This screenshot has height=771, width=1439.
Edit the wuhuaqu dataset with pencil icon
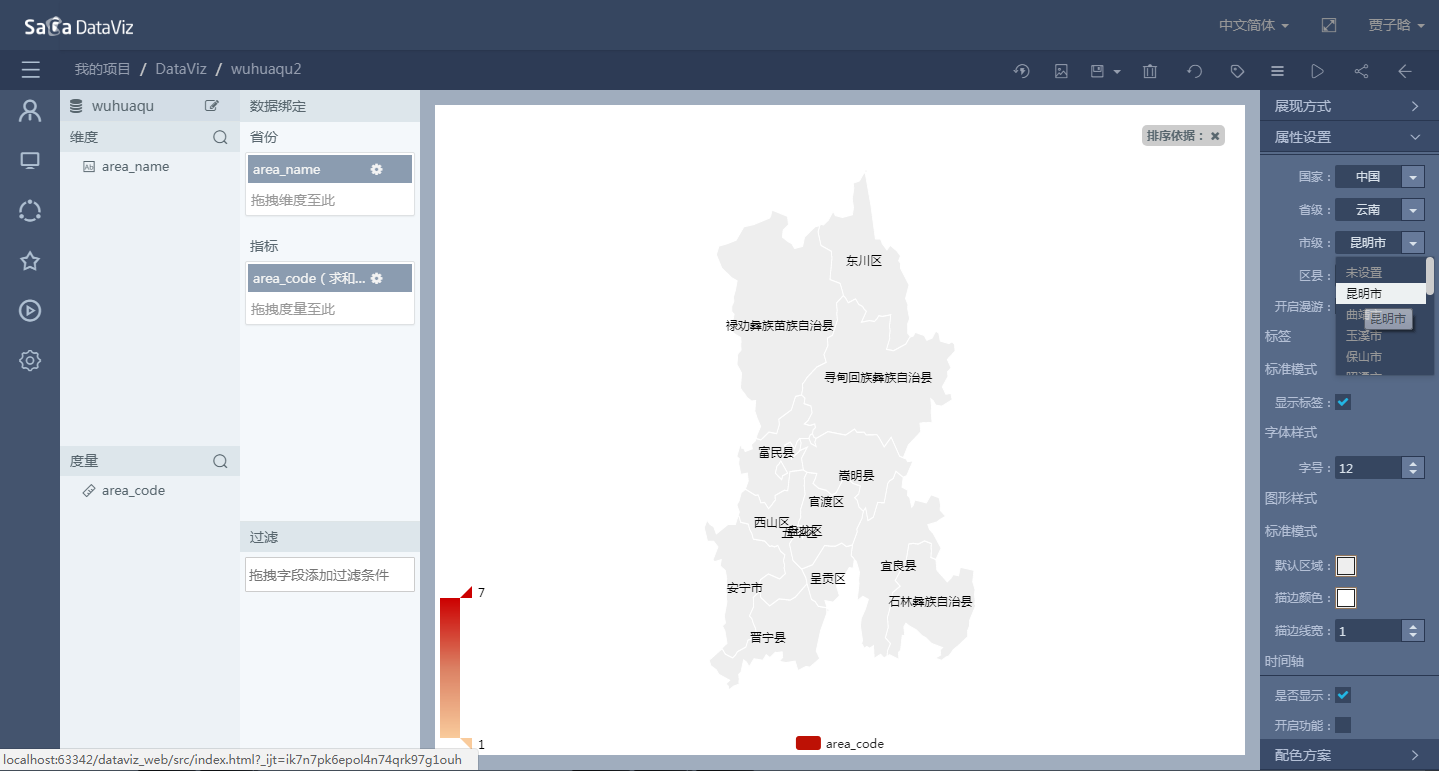212,105
